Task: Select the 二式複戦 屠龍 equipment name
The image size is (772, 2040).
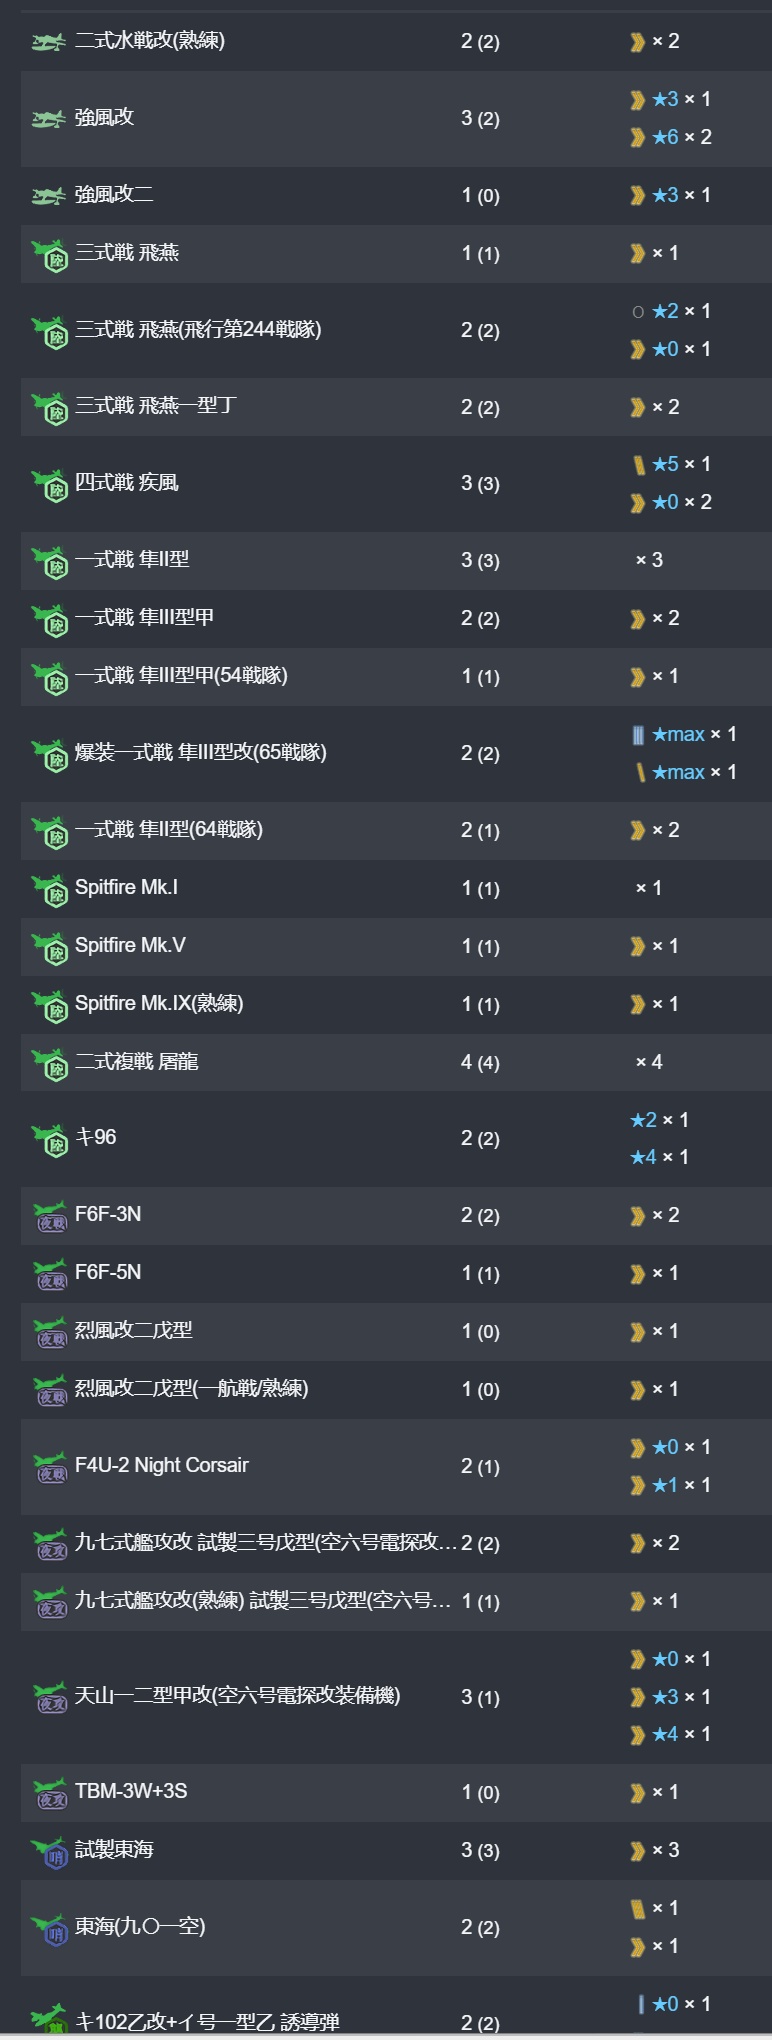Action: (x=137, y=1061)
